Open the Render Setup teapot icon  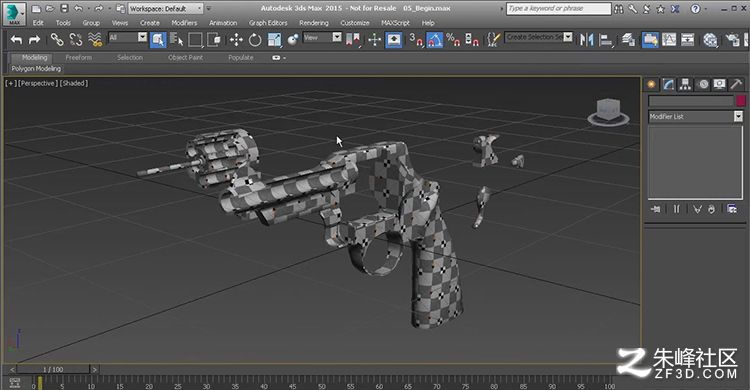point(732,40)
